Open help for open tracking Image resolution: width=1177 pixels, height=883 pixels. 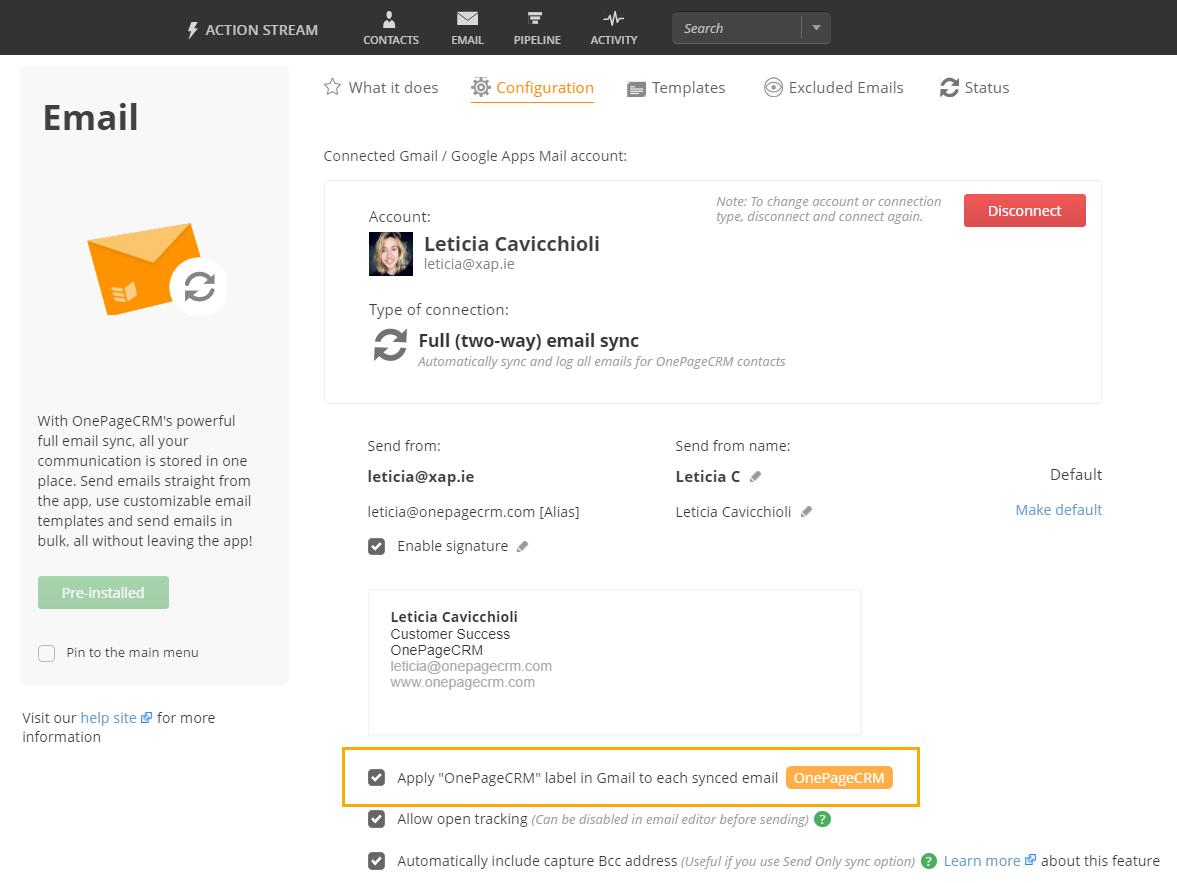click(x=823, y=819)
